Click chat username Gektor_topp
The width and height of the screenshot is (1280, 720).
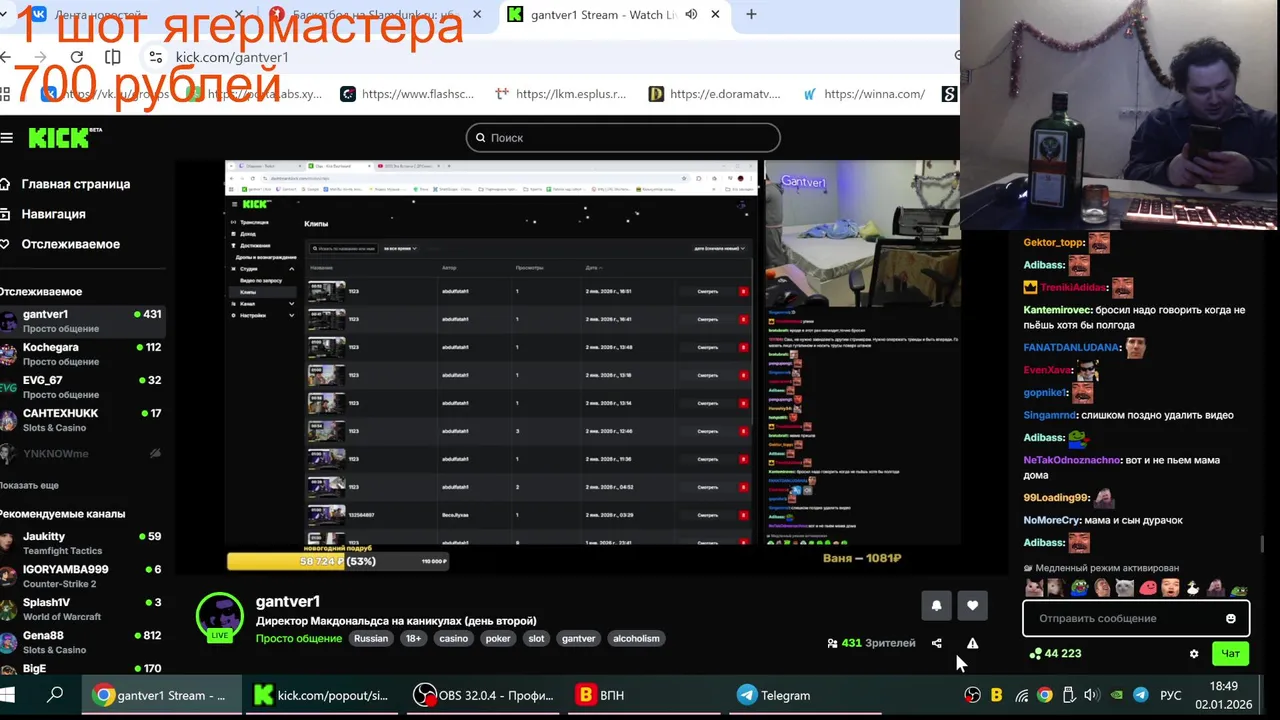(1054, 242)
